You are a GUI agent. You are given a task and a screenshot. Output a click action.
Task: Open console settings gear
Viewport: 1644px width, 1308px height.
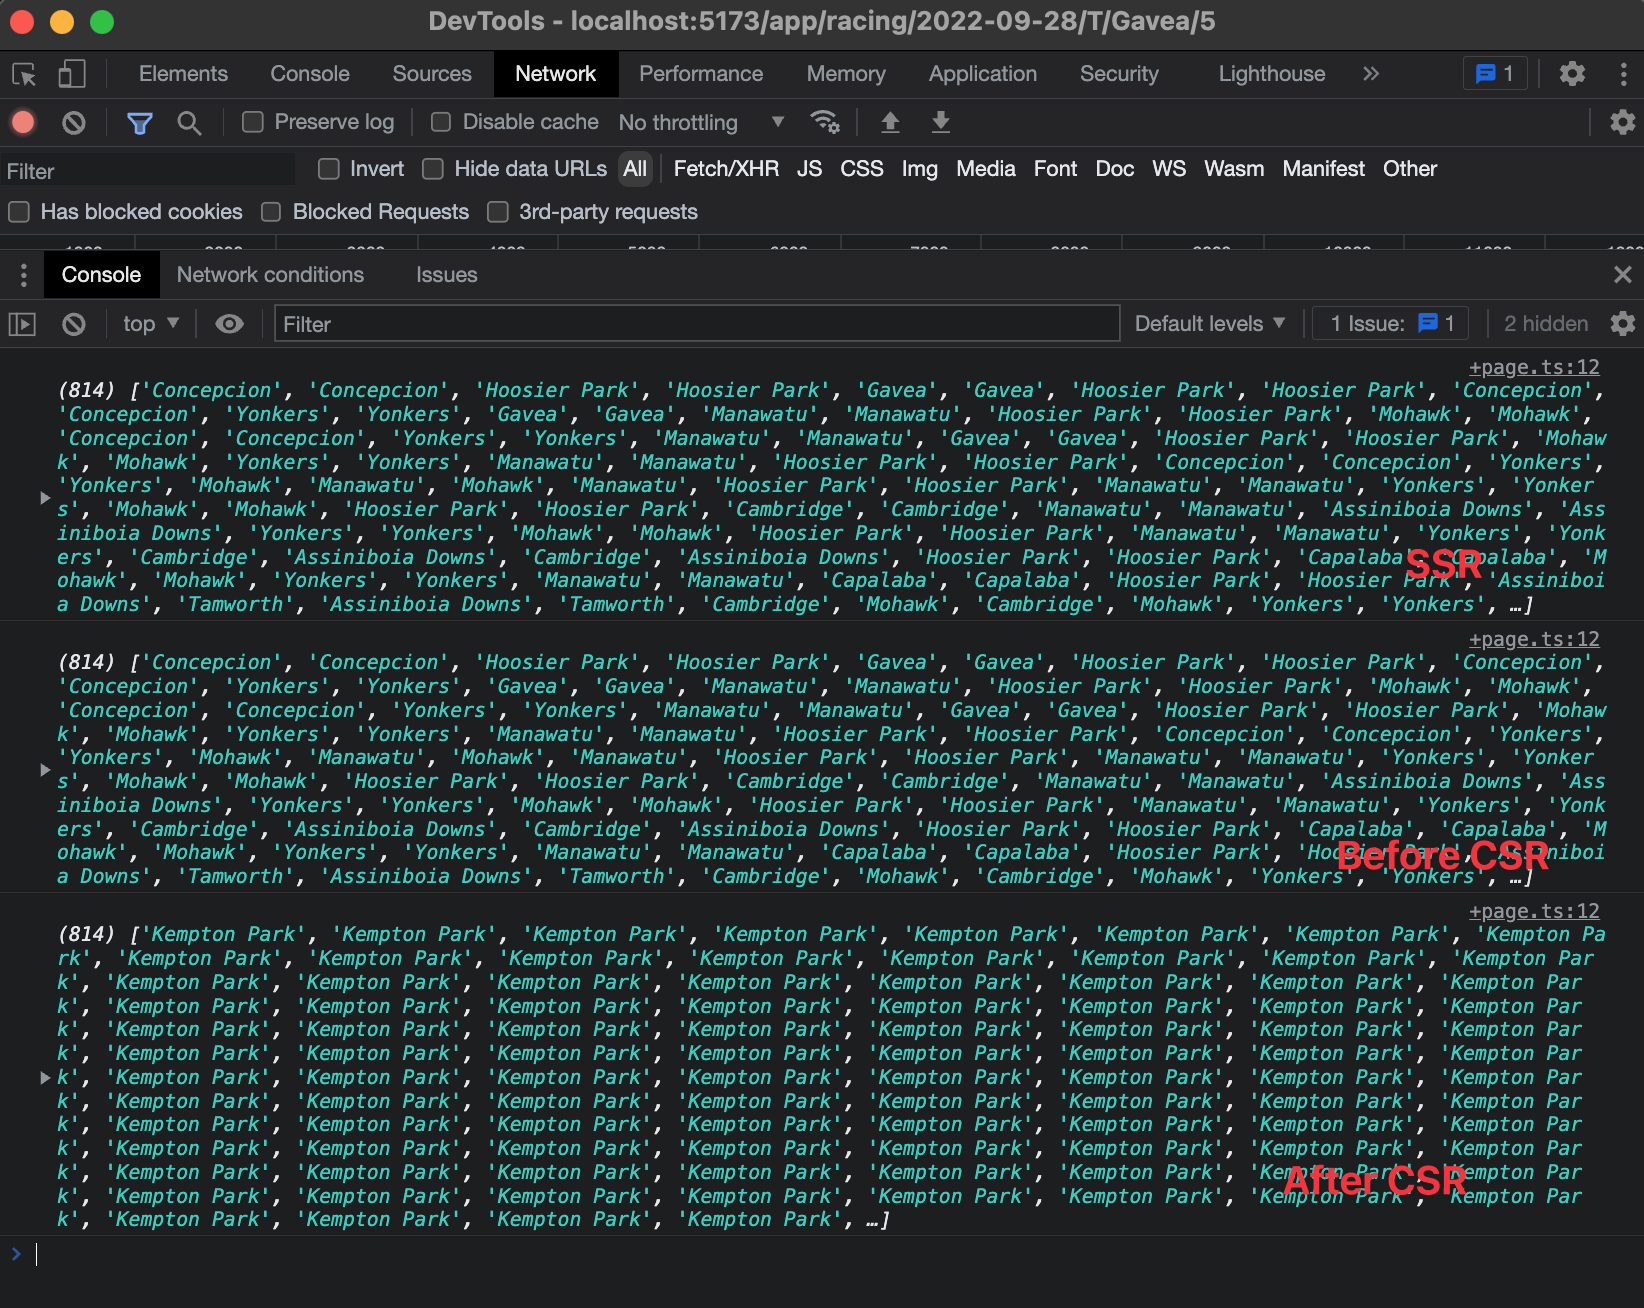click(1623, 324)
